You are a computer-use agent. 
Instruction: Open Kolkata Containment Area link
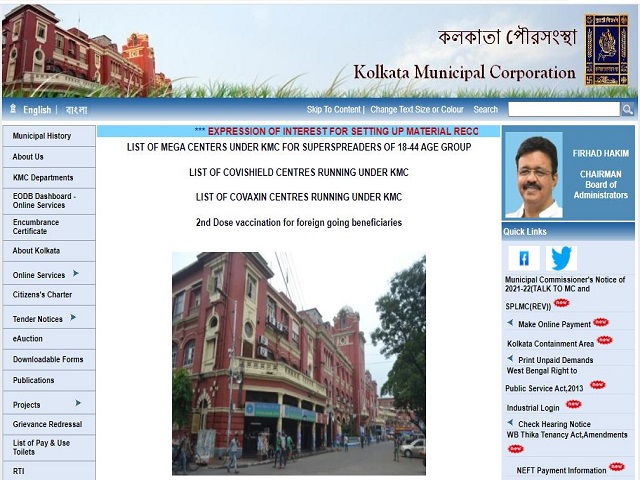click(x=550, y=344)
